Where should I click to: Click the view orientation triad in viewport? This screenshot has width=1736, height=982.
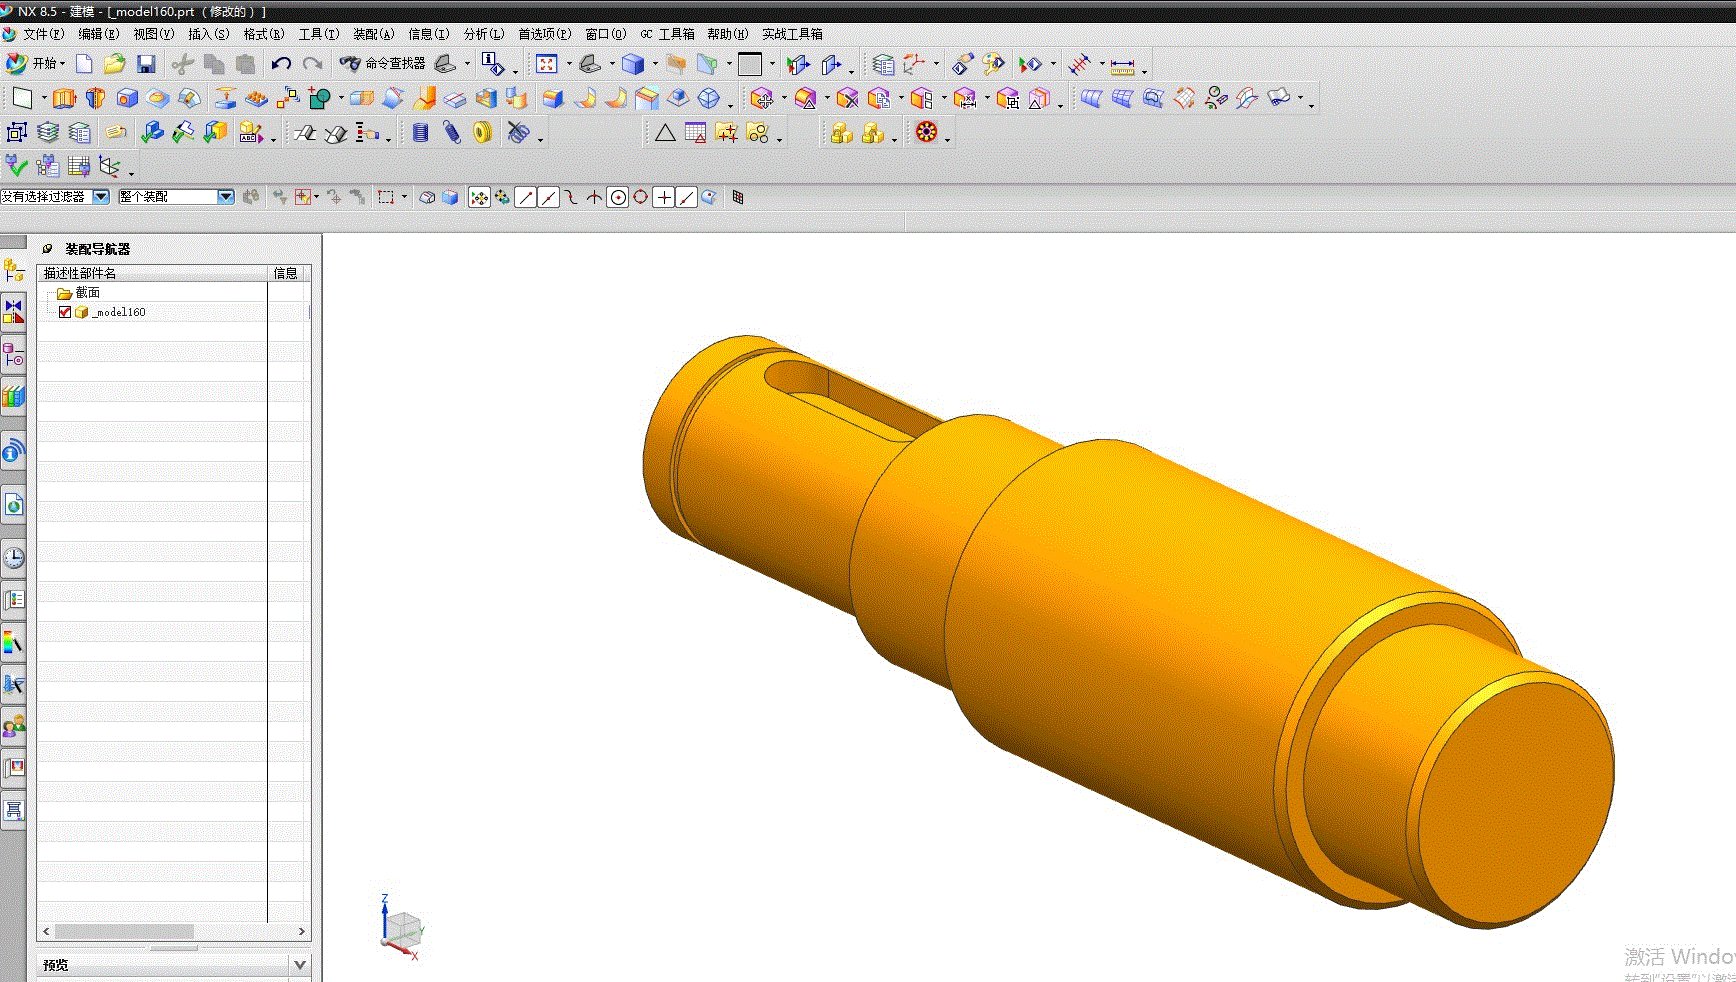coord(402,930)
